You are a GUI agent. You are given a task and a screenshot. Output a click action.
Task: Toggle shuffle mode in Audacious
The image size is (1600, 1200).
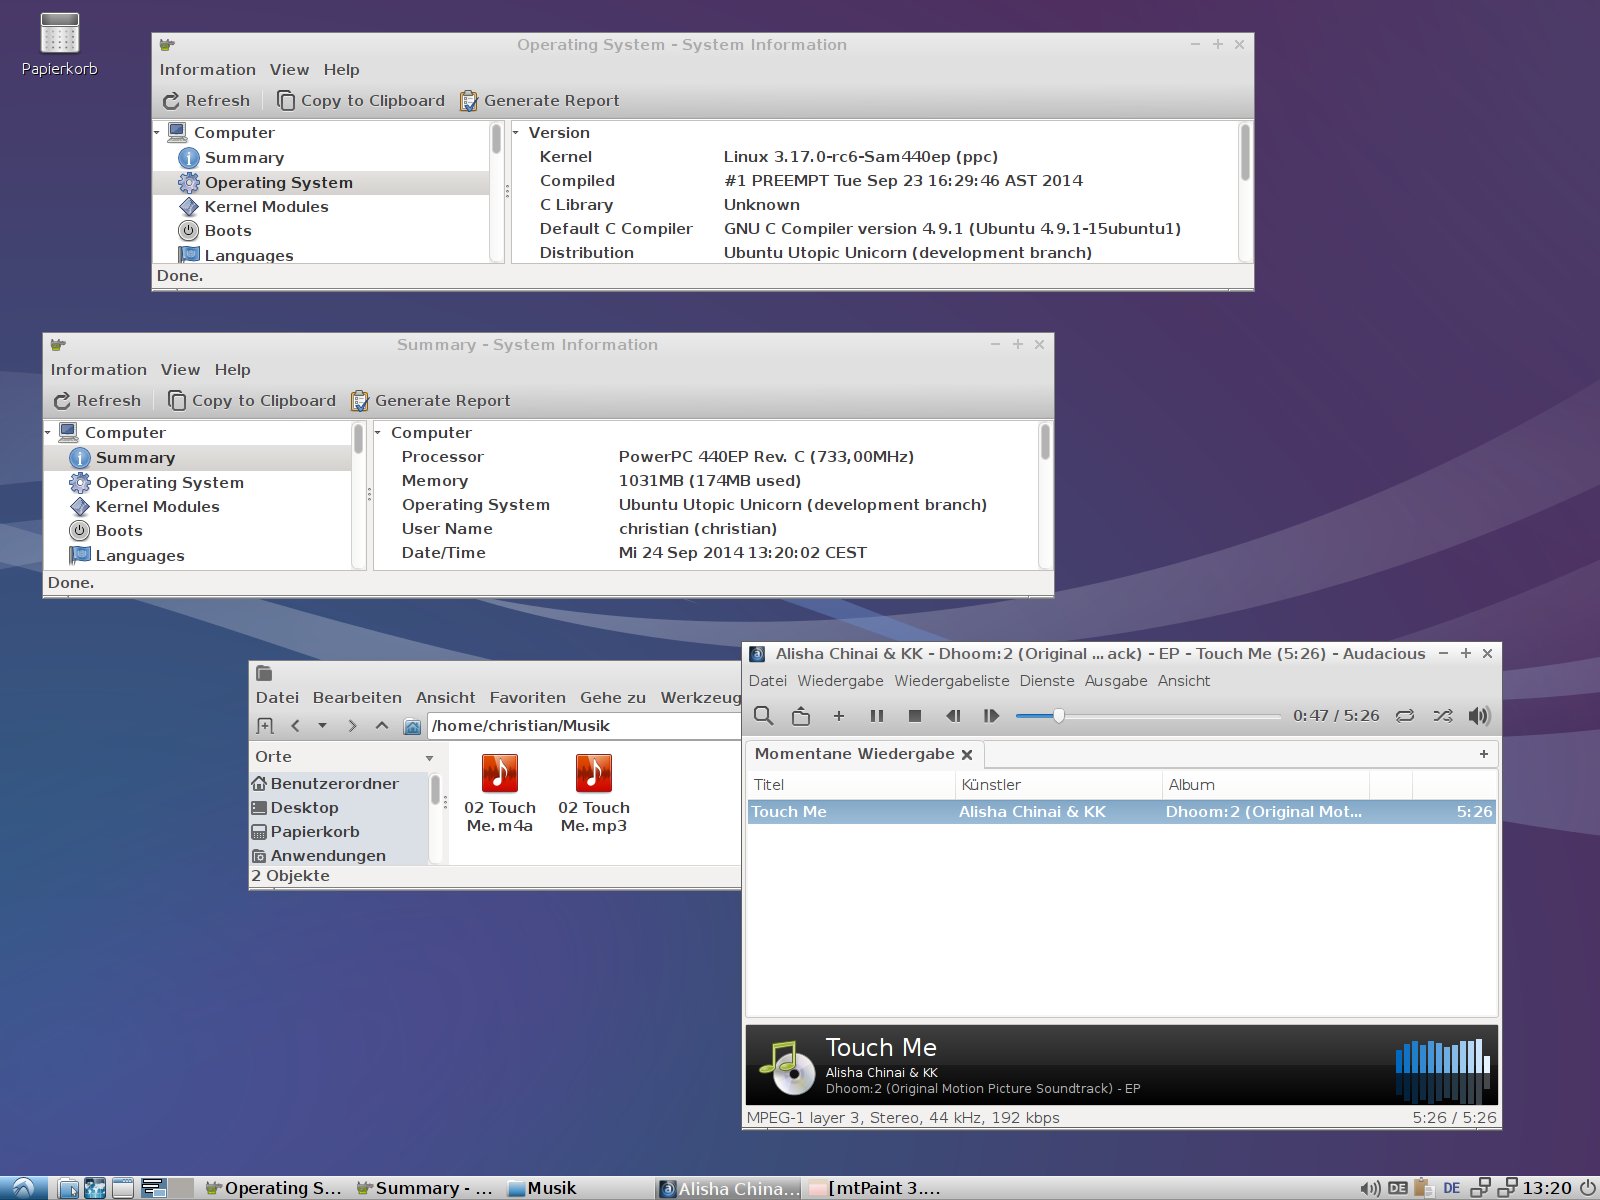tap(1442, 716)
